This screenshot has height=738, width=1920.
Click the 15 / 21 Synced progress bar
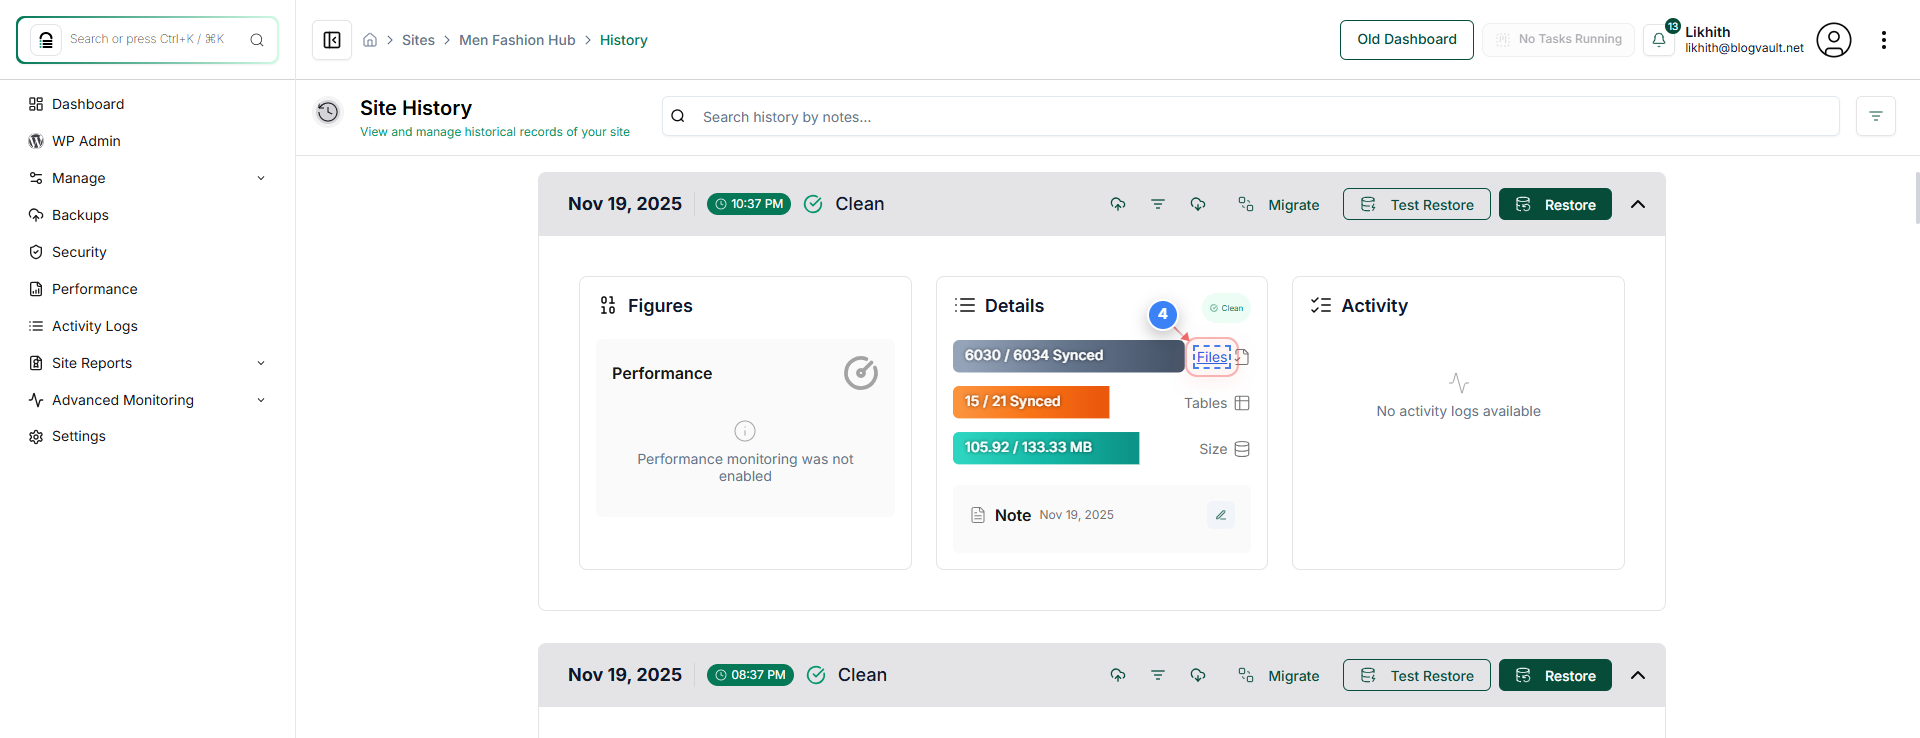pos(1031,402)
